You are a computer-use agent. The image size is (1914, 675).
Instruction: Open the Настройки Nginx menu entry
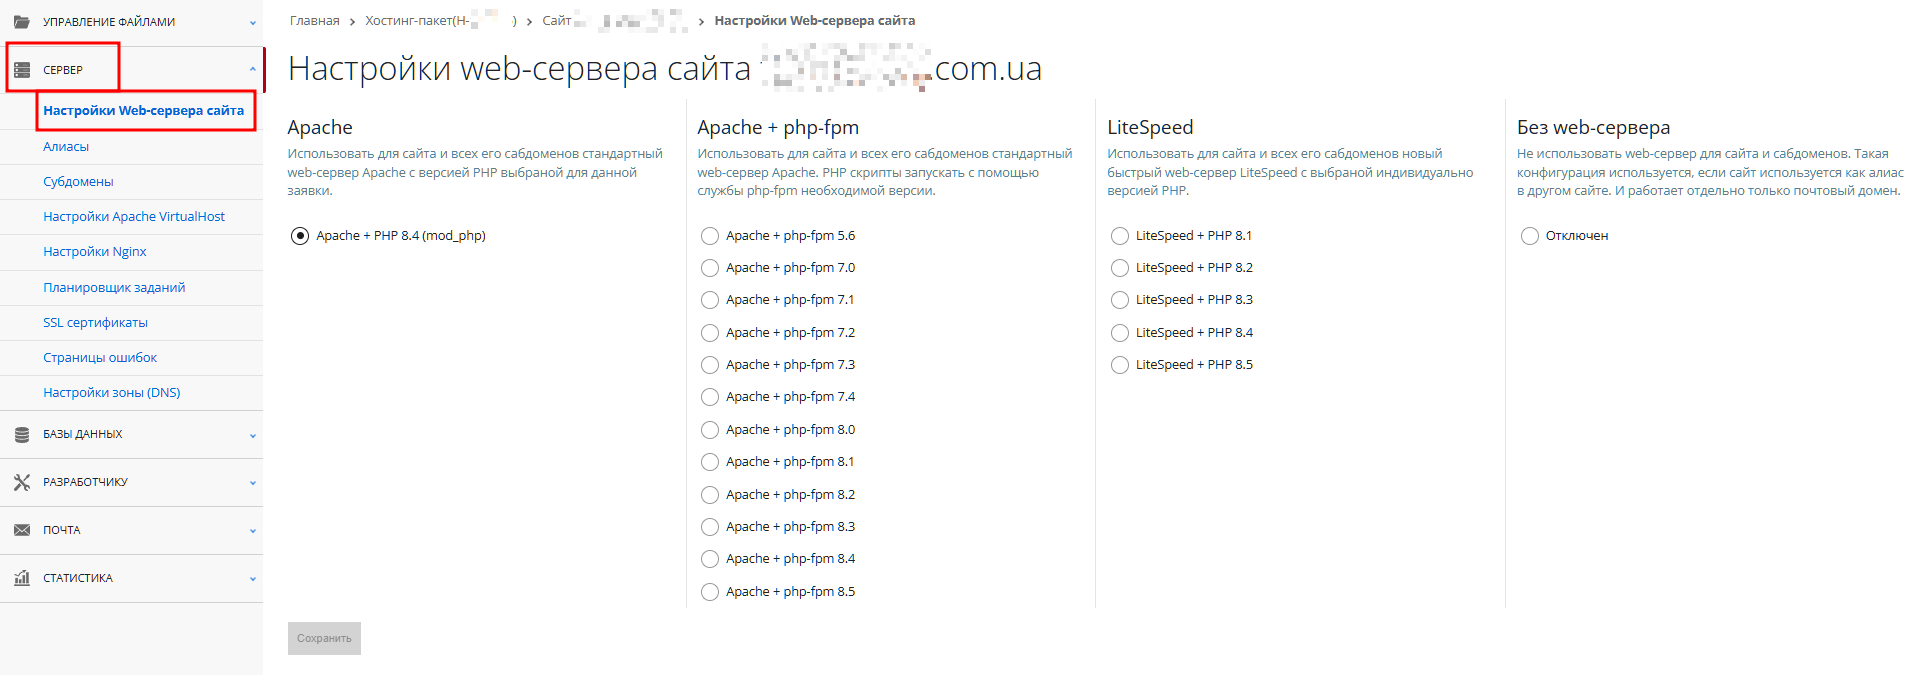click(x=95, y=251)
